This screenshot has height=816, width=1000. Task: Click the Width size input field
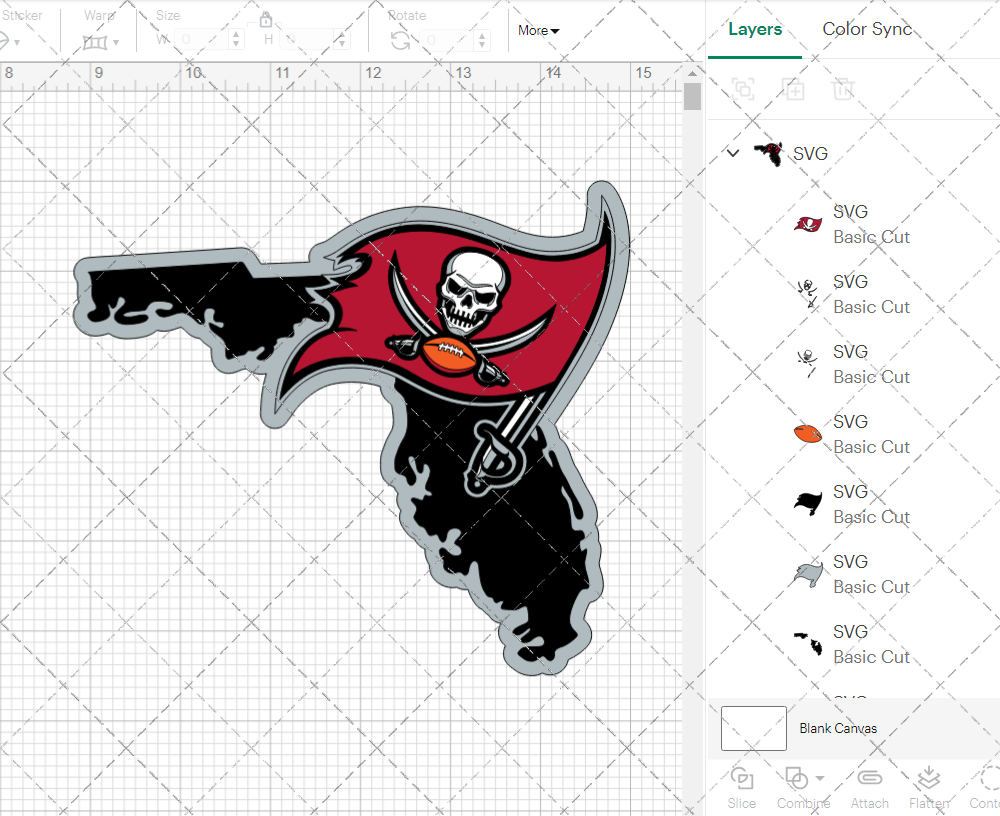point(201,40)
